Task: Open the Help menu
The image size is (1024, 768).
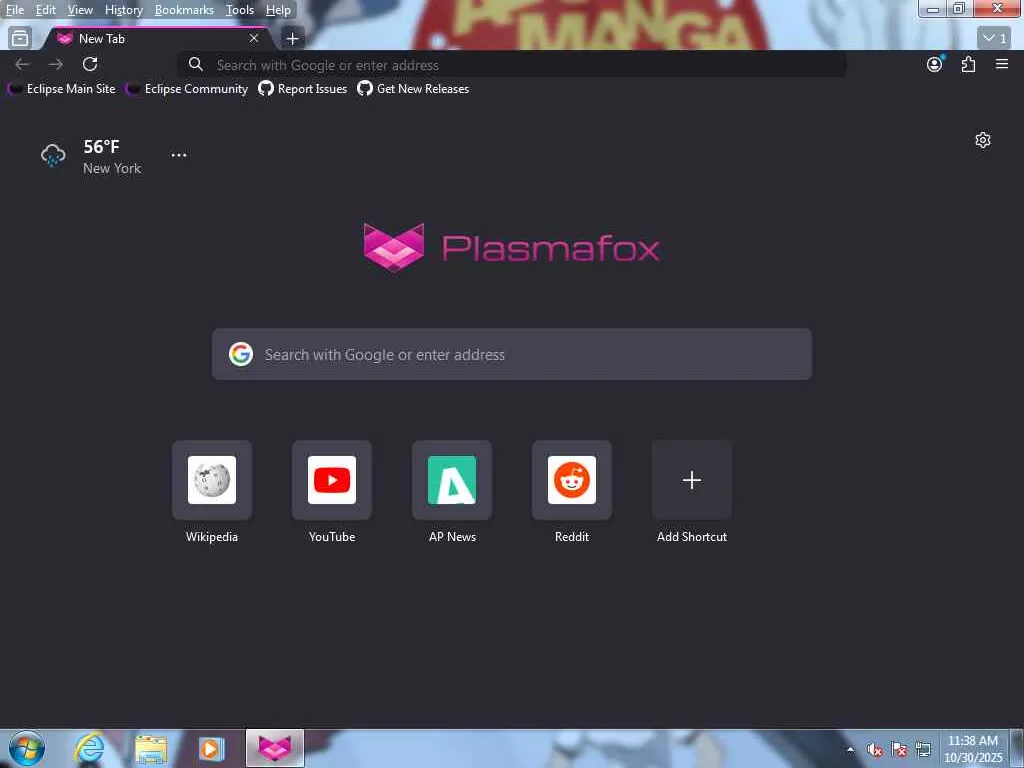Action: click(278, 10)
